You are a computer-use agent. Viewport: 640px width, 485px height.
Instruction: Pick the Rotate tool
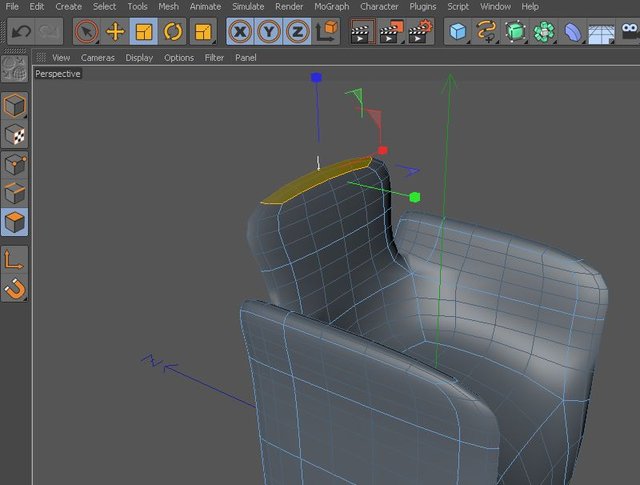(173, 31)
